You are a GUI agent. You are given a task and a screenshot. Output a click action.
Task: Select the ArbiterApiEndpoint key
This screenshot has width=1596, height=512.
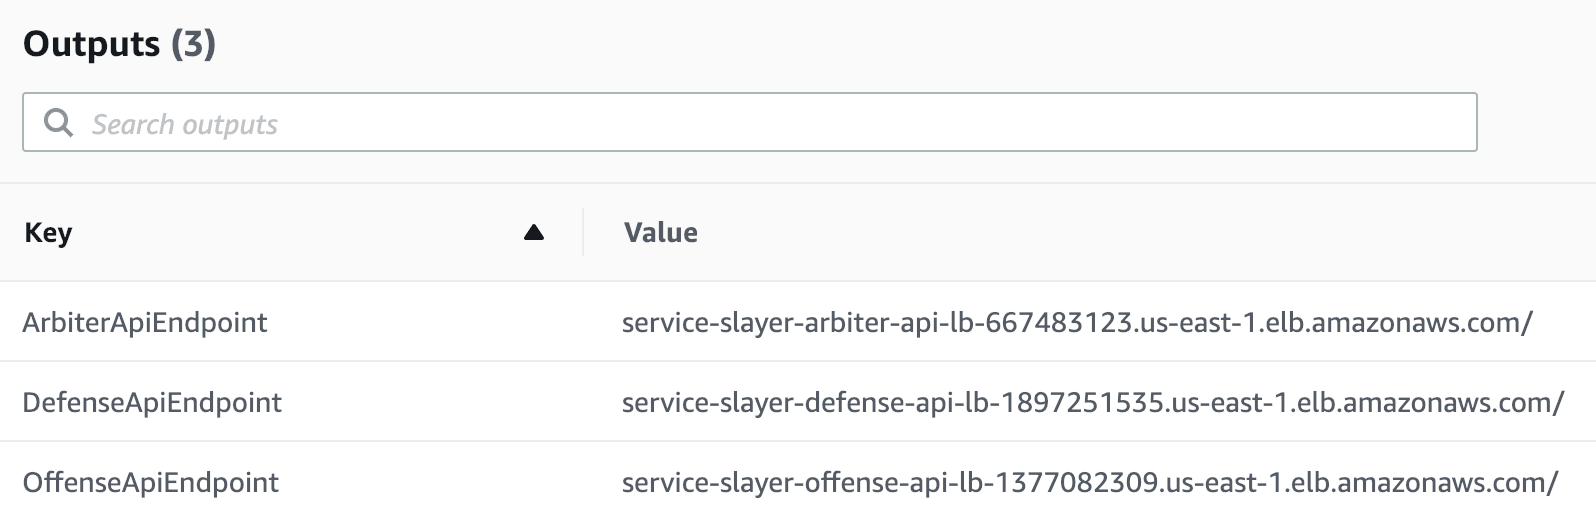(145, 323)
